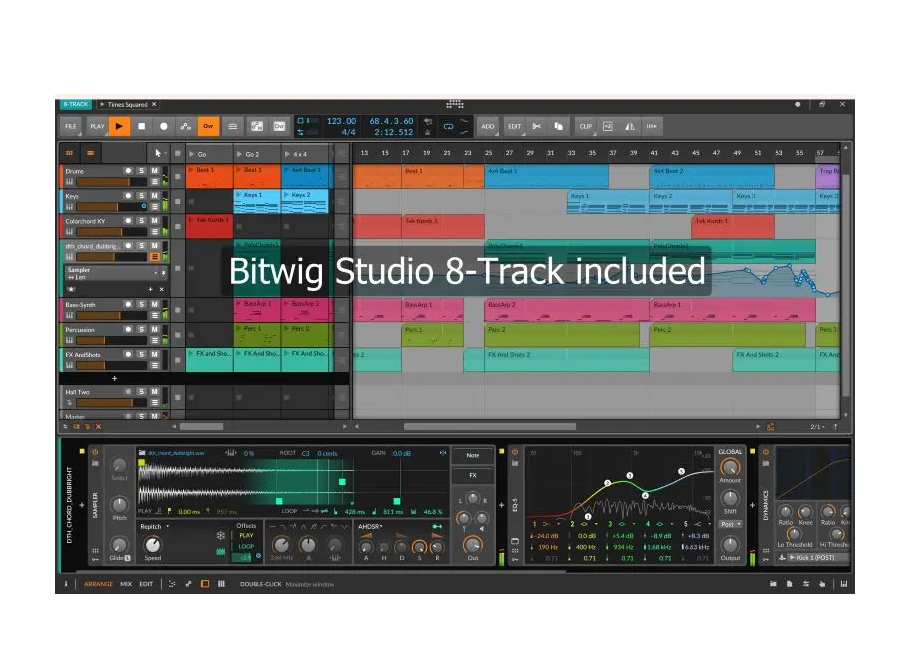Expand the Repitch mode dropdown
The height and width of the screenshot is (672, 921).
coord(155,526)
